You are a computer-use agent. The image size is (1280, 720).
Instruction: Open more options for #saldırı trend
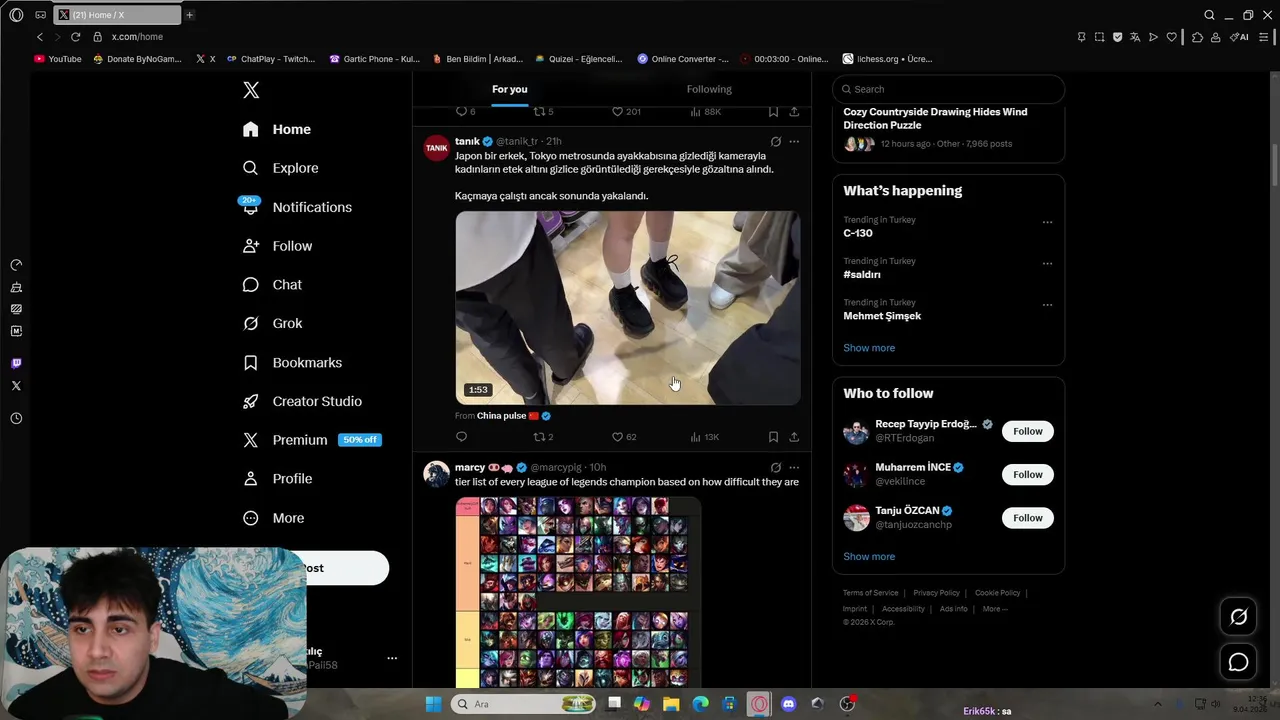click(1047, 264)
